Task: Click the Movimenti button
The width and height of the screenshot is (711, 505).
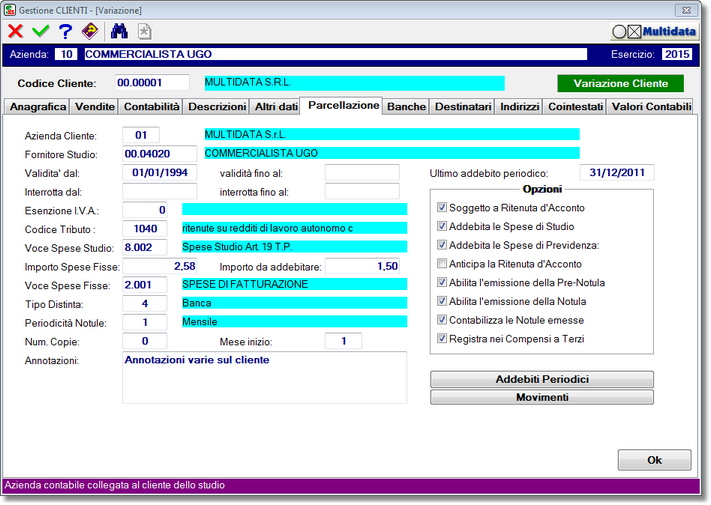Action: point(542,397)
